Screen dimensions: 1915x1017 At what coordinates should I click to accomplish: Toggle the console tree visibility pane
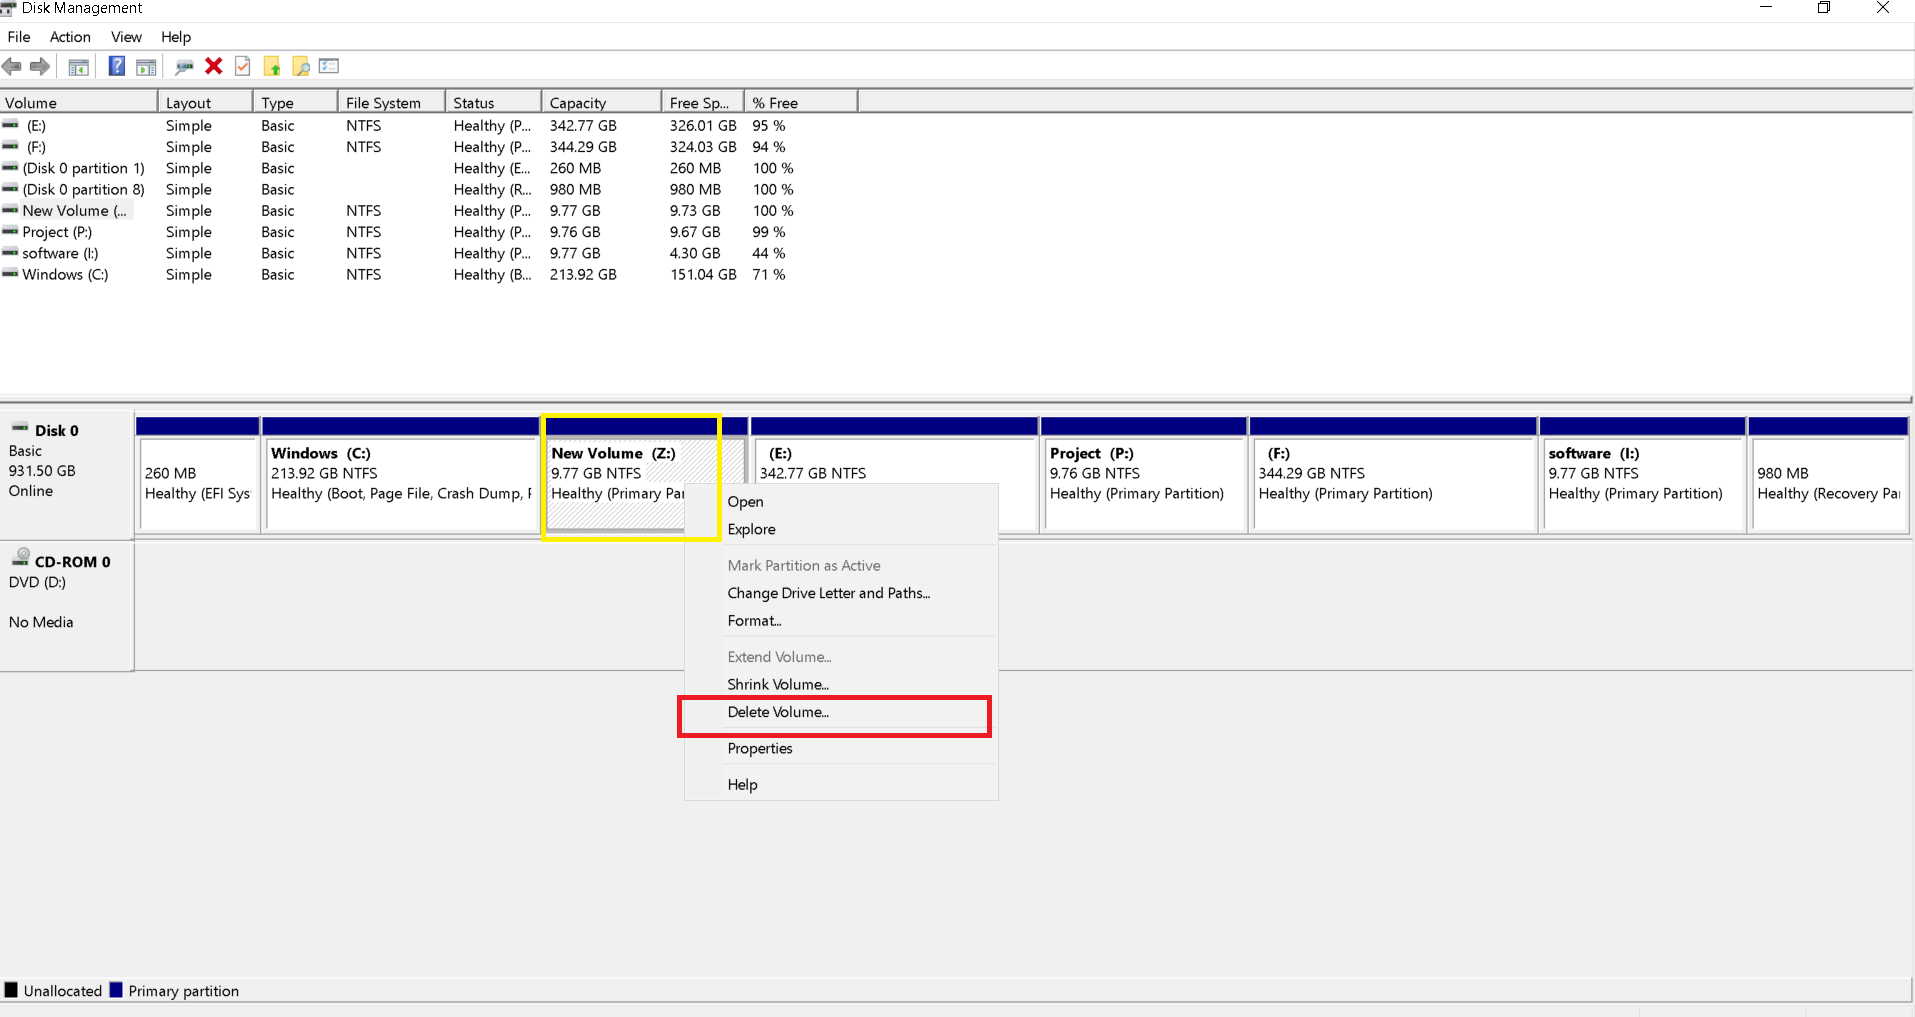pyautogui.click(x=78, y=66)
